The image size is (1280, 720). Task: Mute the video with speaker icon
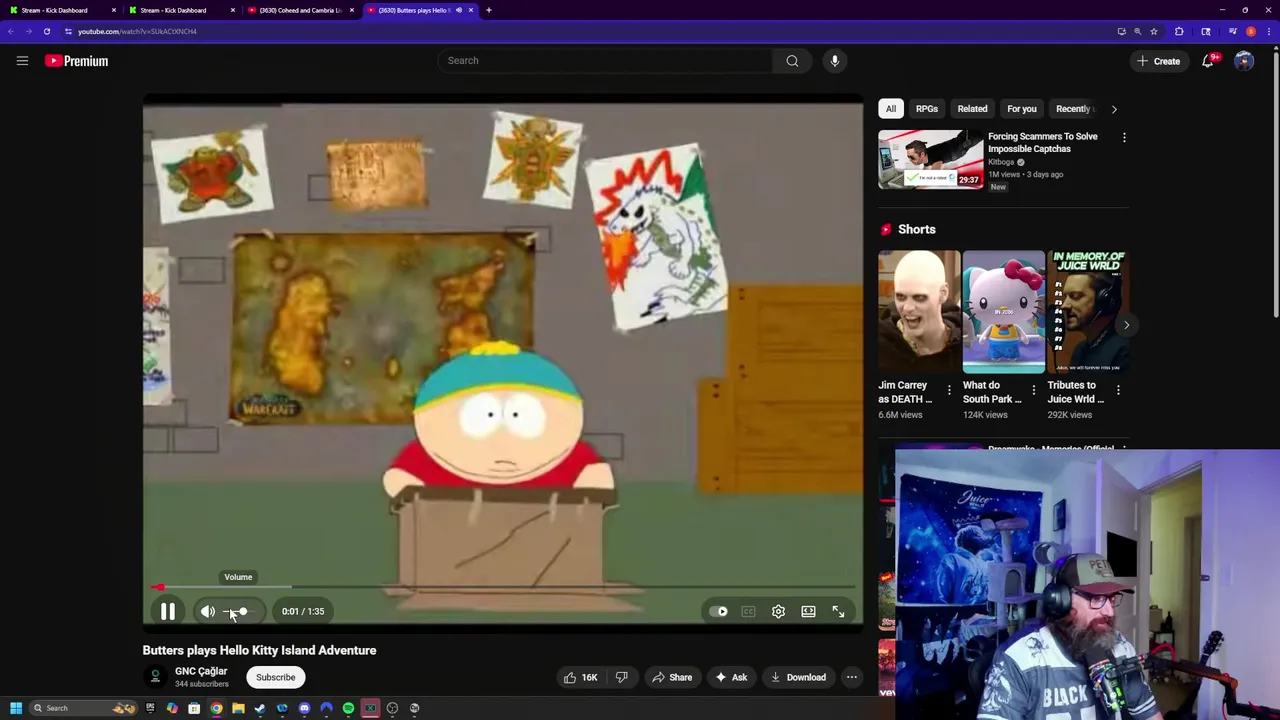[207, 611]
